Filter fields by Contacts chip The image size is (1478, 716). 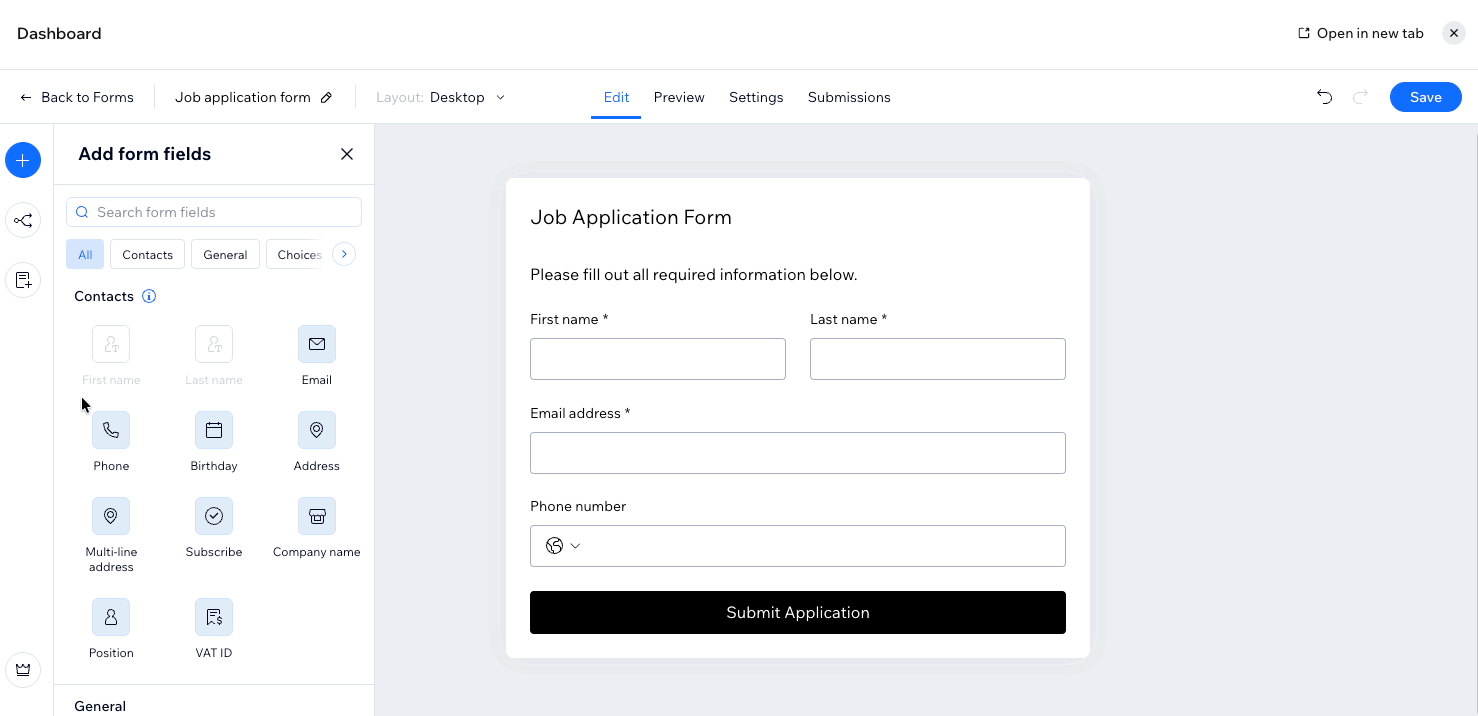[147, 255]
